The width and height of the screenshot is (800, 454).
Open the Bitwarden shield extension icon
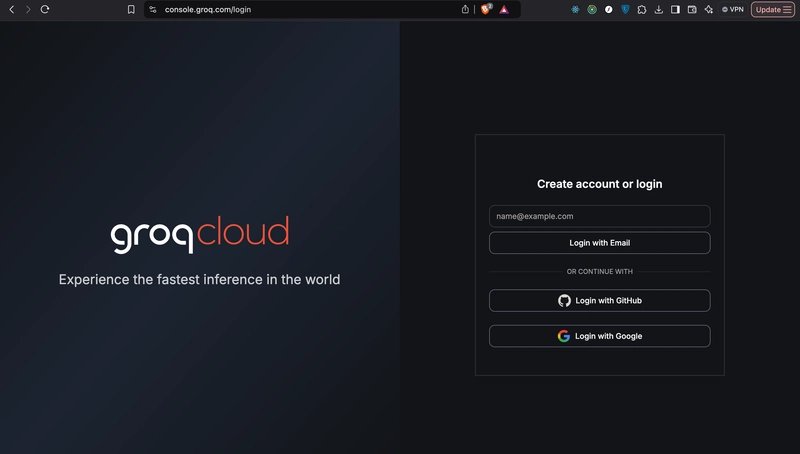pos(626,9)
